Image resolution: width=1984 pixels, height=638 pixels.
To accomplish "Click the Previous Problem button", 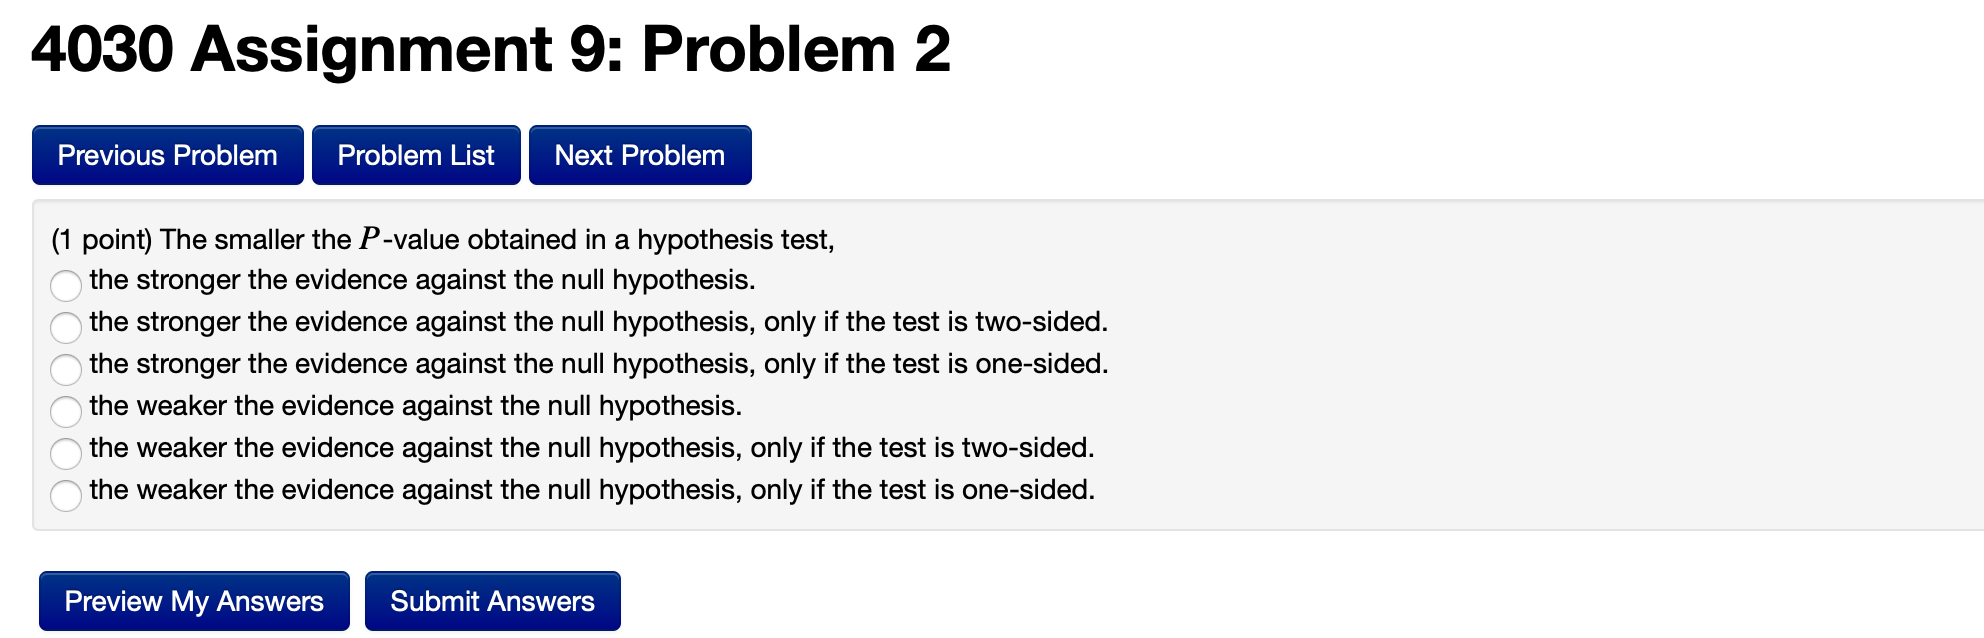I will (167, 155).
